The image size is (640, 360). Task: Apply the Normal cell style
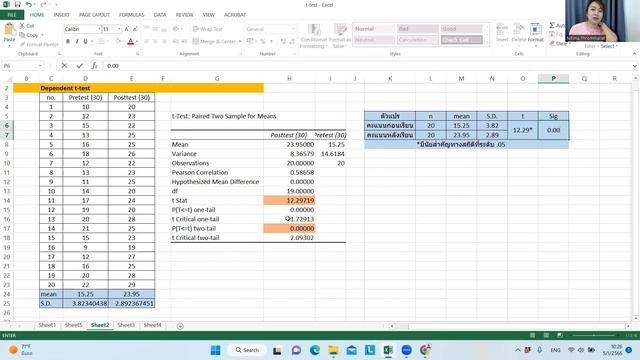pyautogui.click(x=373, y=29)
